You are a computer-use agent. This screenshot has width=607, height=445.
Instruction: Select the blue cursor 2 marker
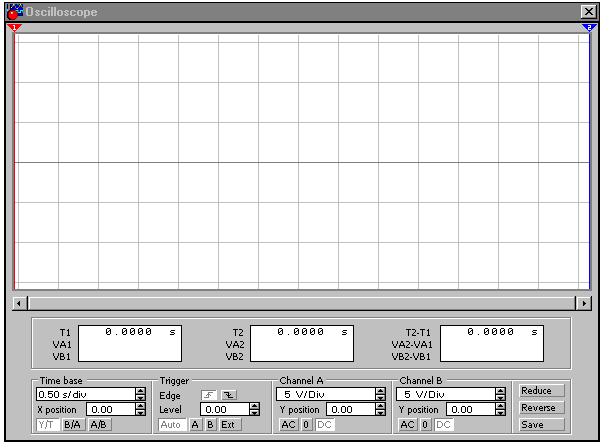coord(589,27)
